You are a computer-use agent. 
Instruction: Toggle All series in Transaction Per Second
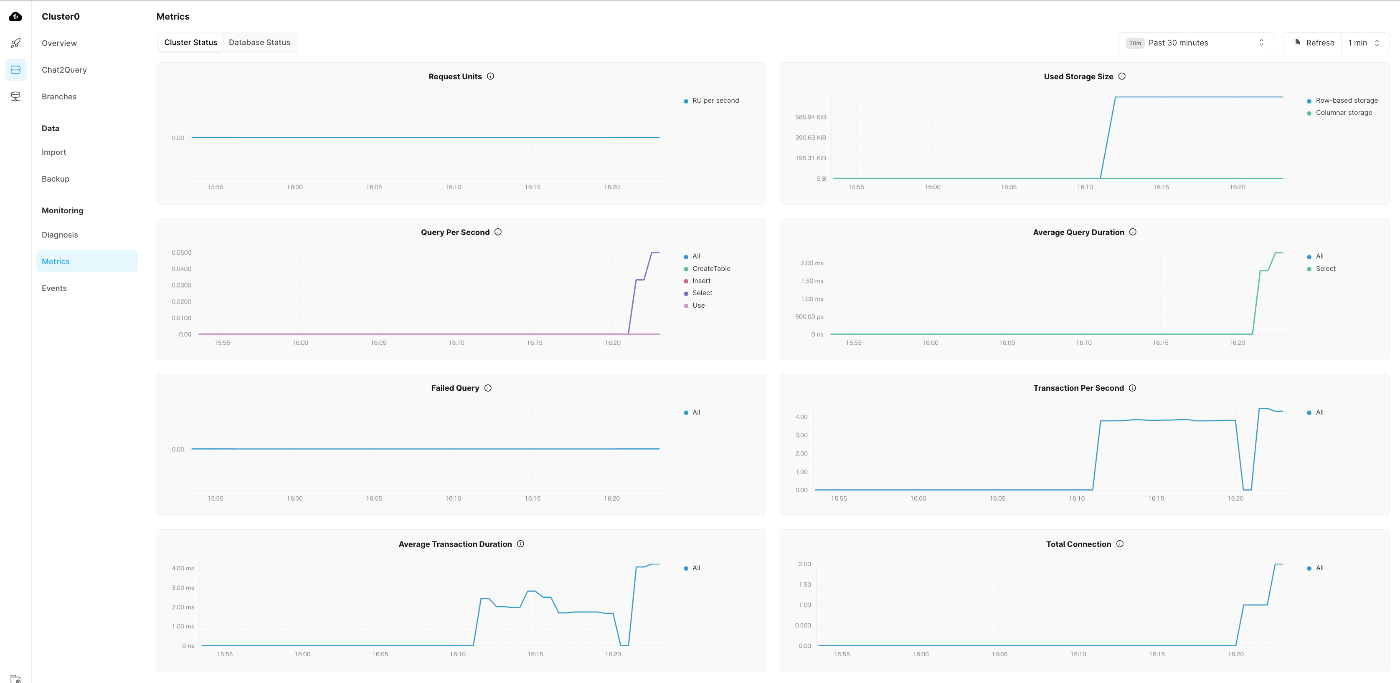coord(1315,412)
